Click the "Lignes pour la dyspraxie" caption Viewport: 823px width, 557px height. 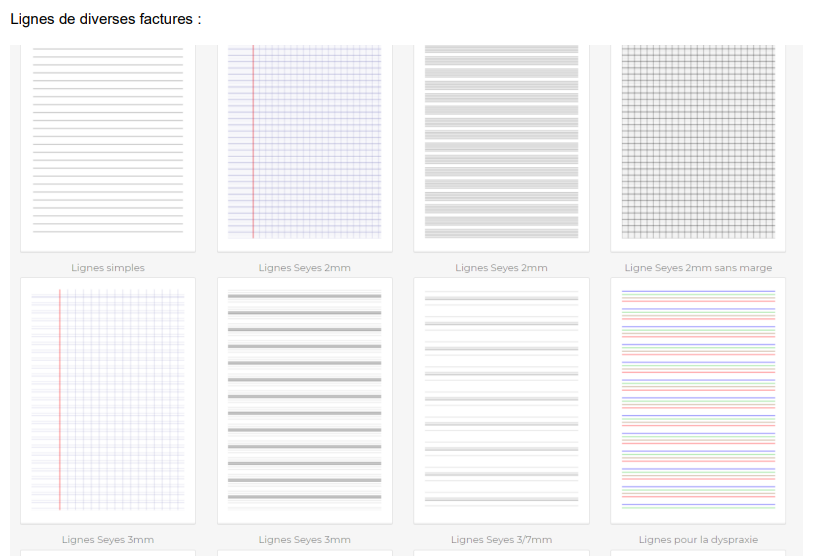point(698,540)
